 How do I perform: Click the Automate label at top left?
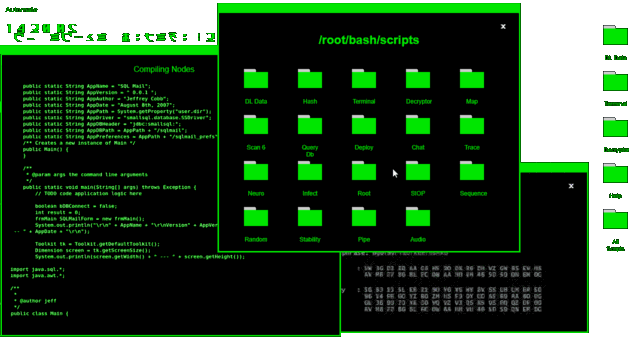pos(21,9)
